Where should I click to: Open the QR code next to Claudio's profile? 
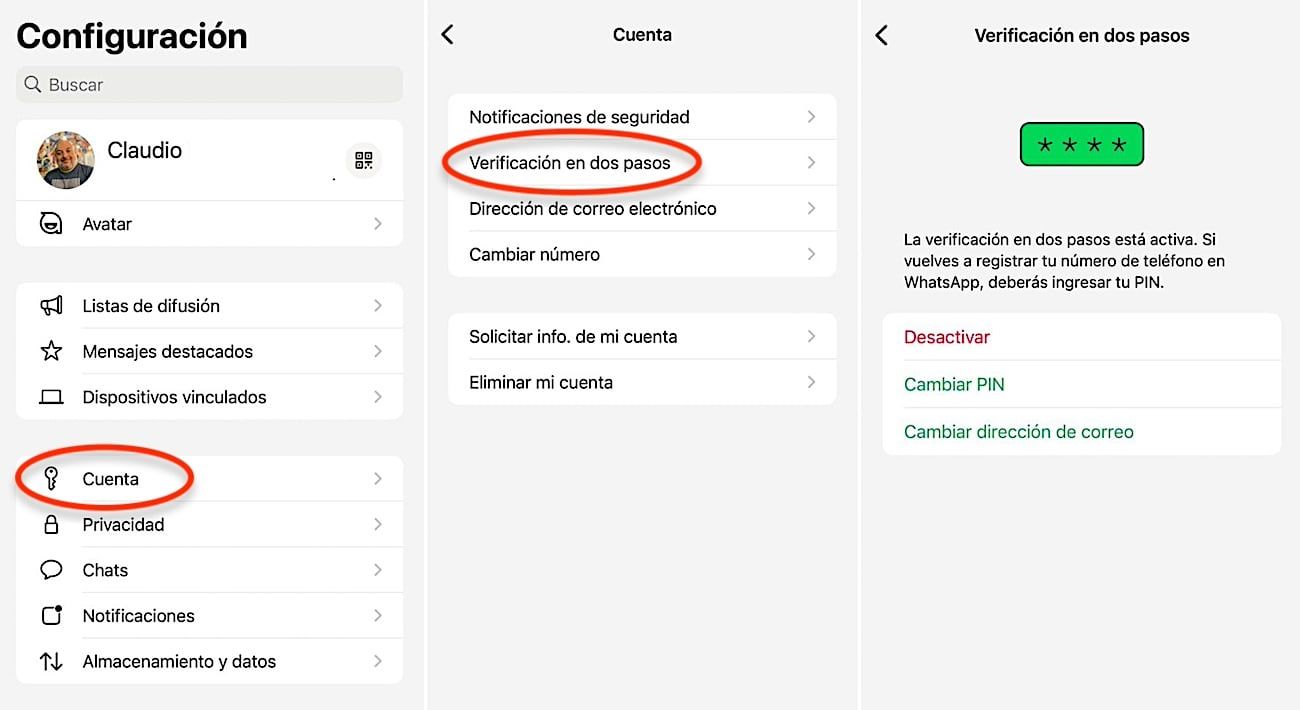pos(363,160)
